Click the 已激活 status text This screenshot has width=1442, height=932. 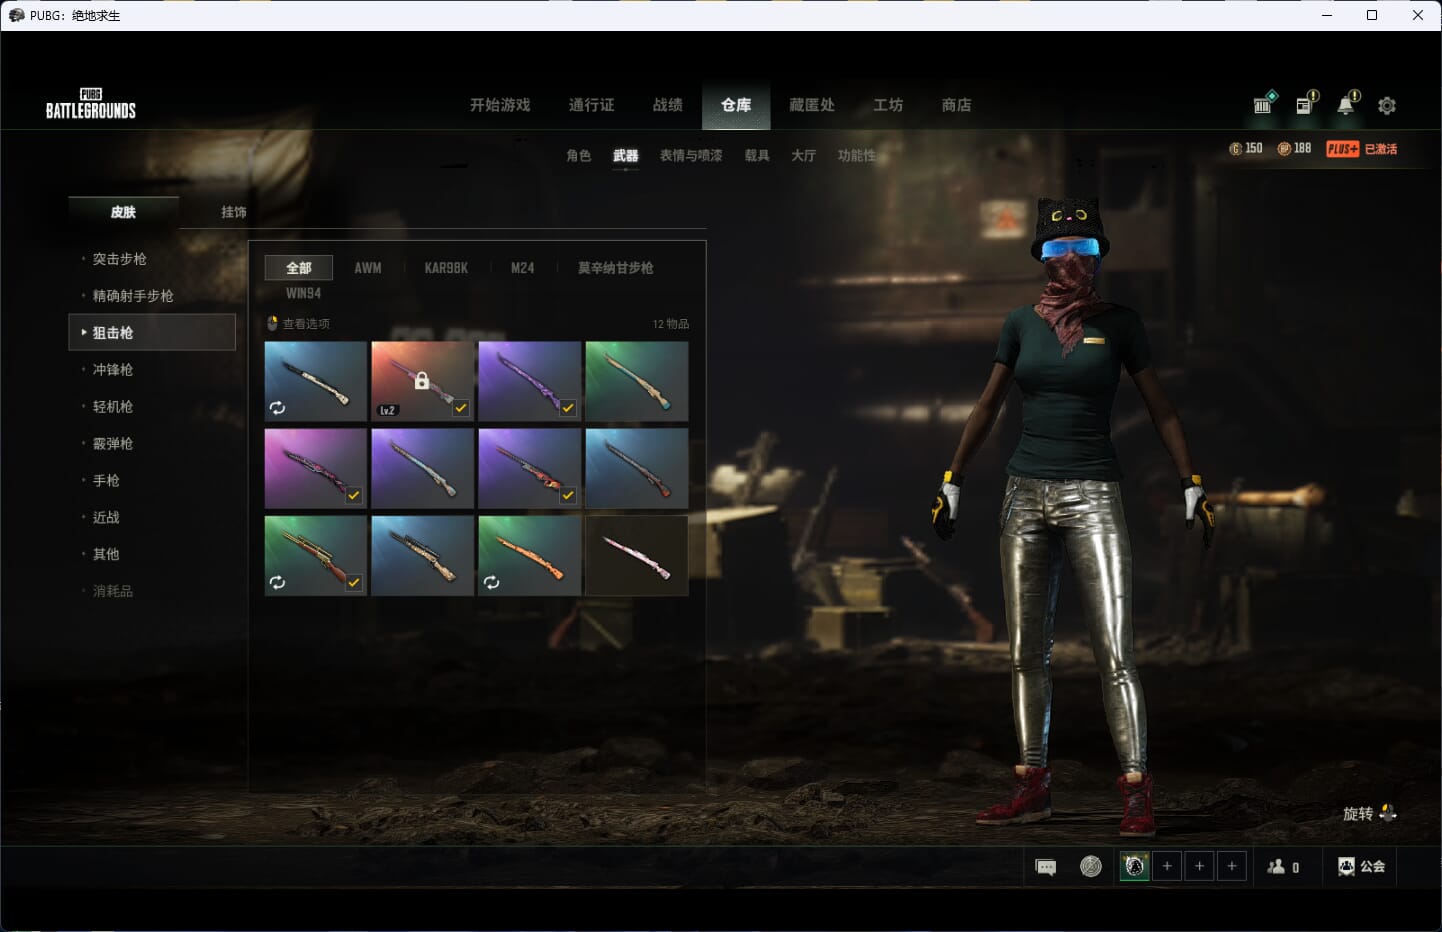[x=1381, y=149]
